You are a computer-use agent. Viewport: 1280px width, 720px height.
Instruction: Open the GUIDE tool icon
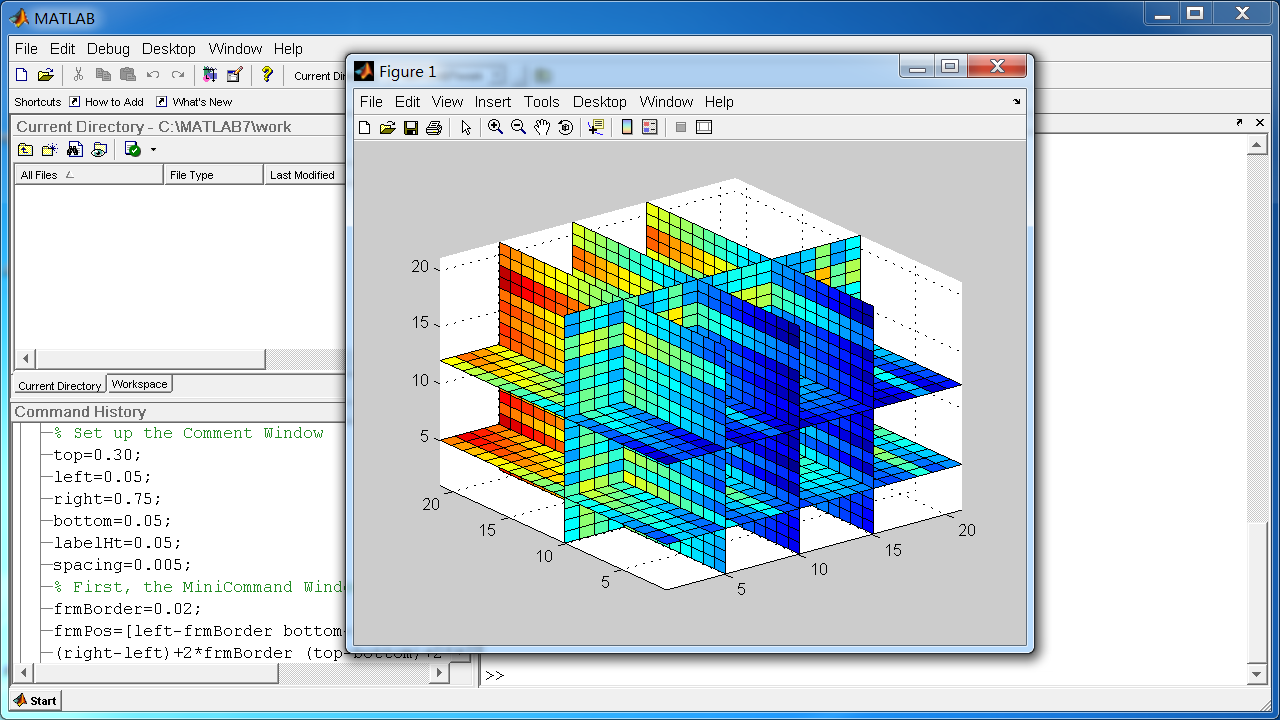point(234,75)
